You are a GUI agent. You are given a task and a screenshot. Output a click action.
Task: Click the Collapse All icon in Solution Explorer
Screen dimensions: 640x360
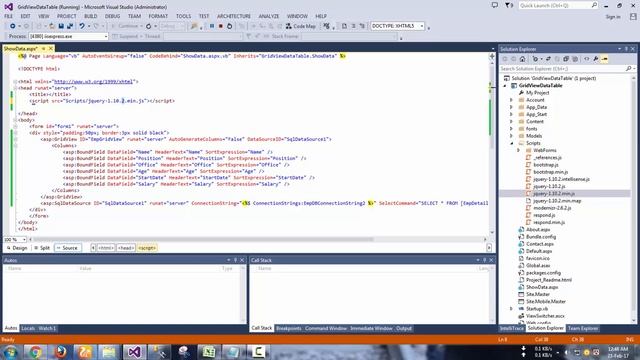pos(566,59)
